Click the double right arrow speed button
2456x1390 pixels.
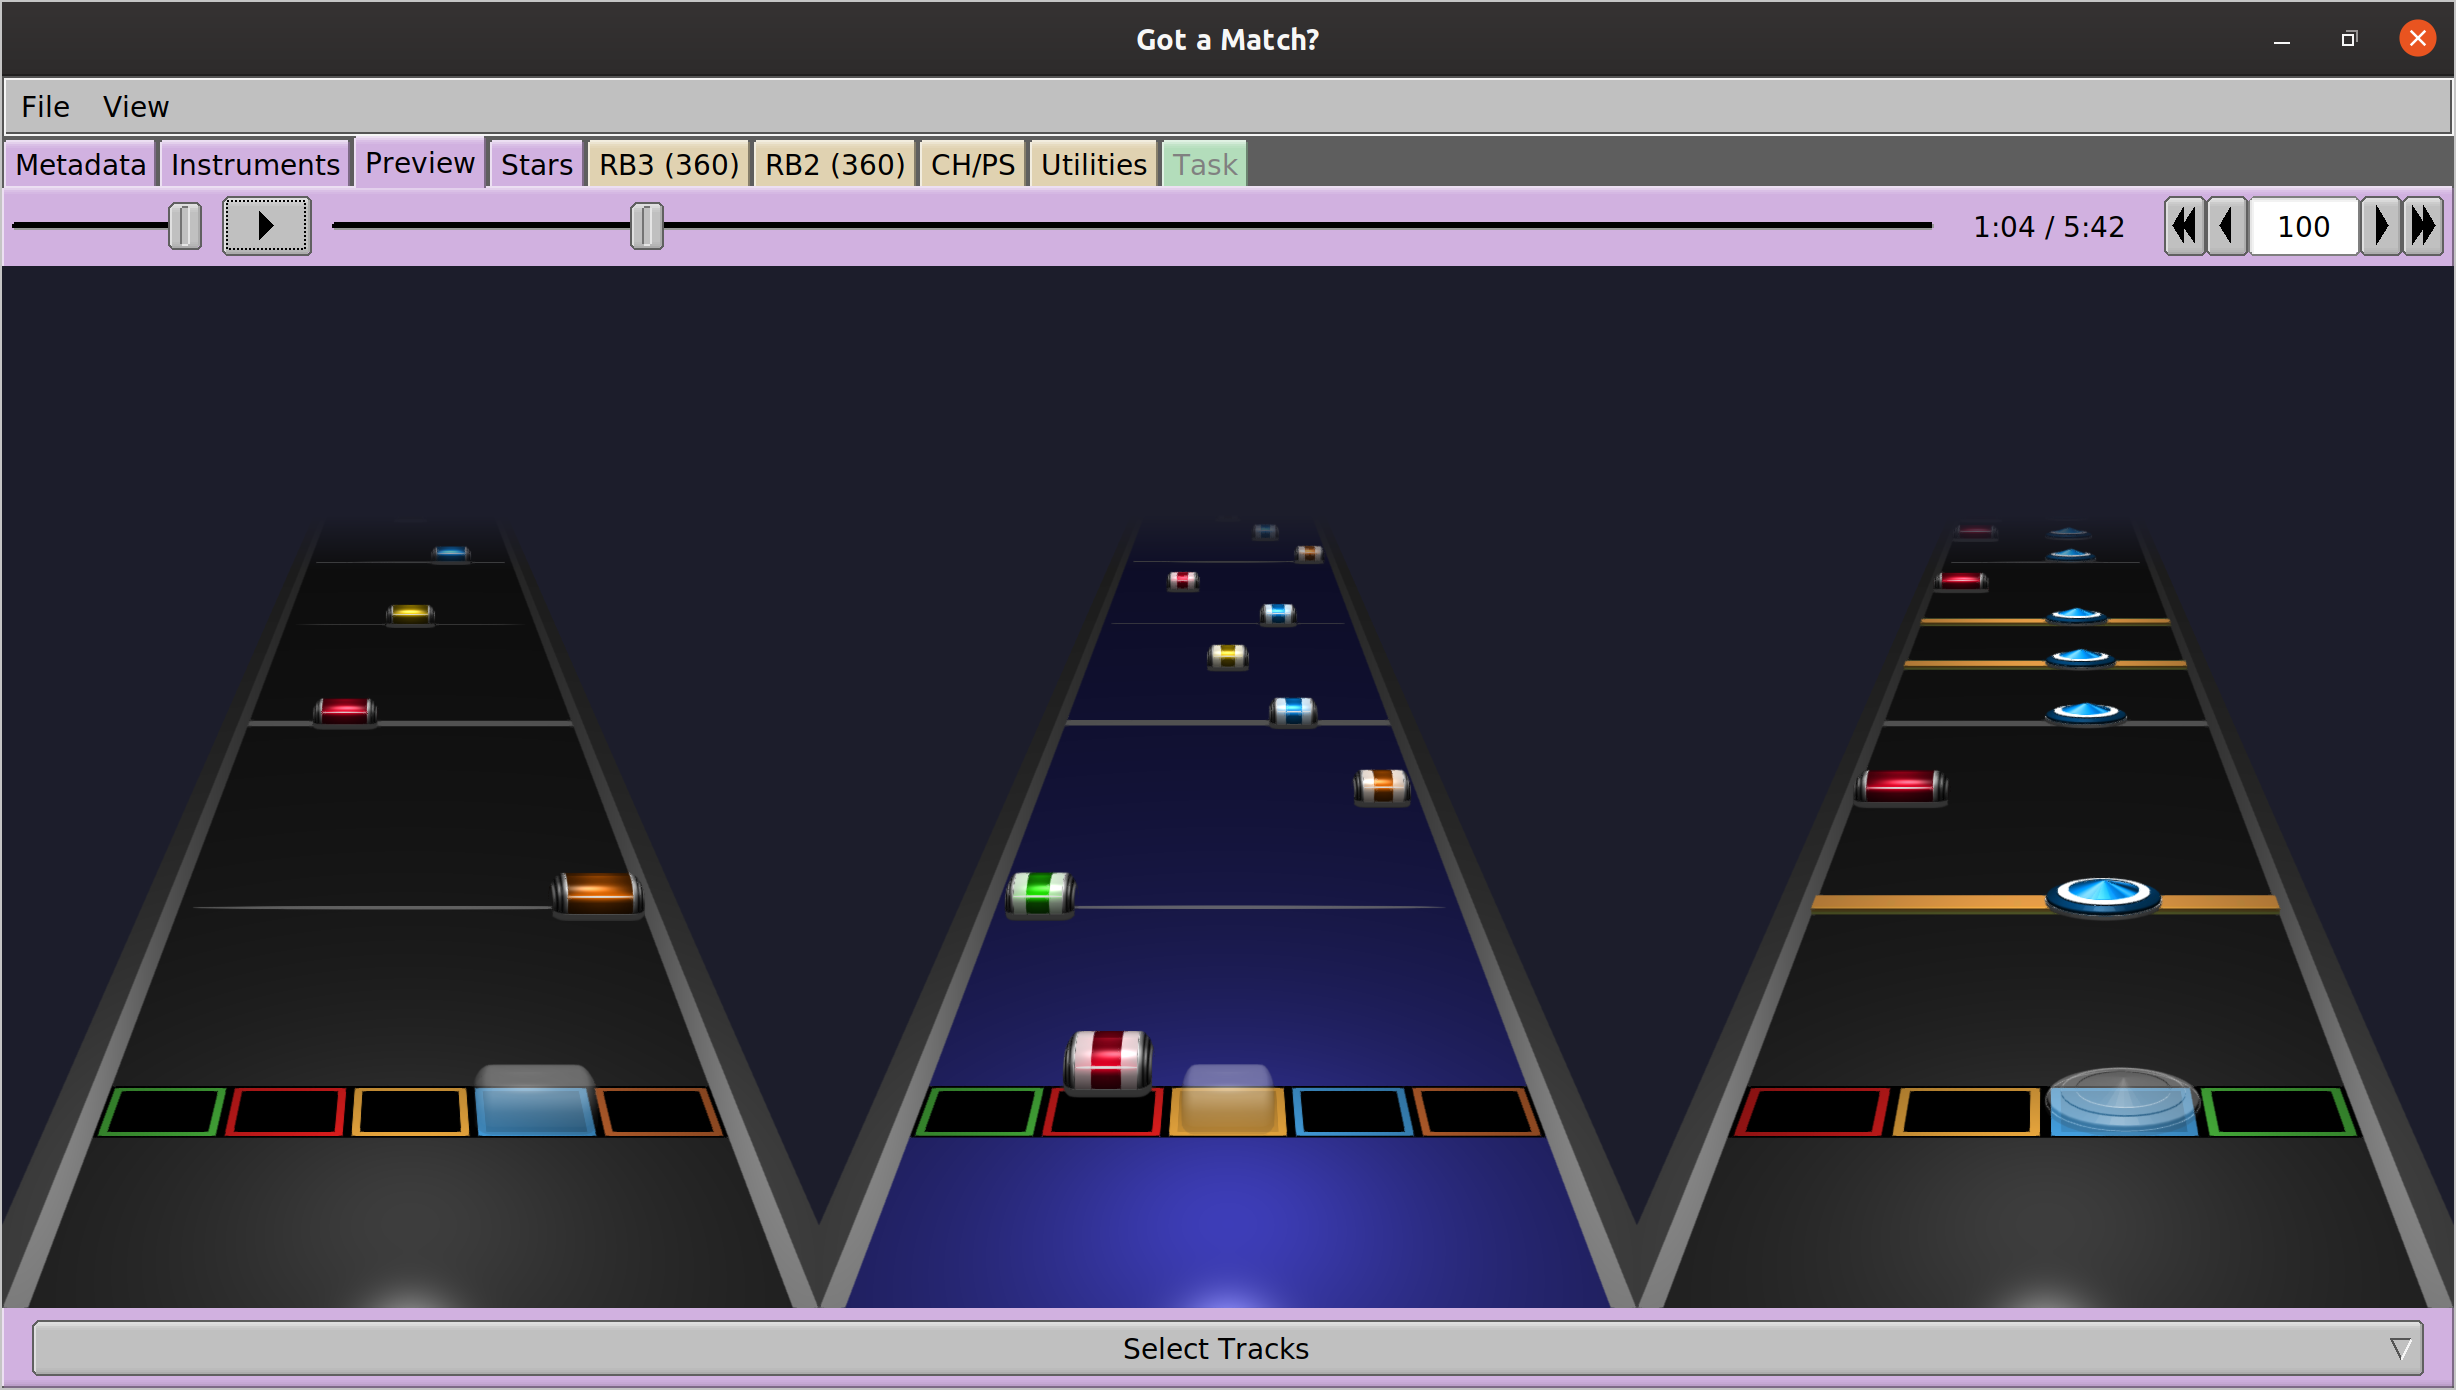[2423, 226]
